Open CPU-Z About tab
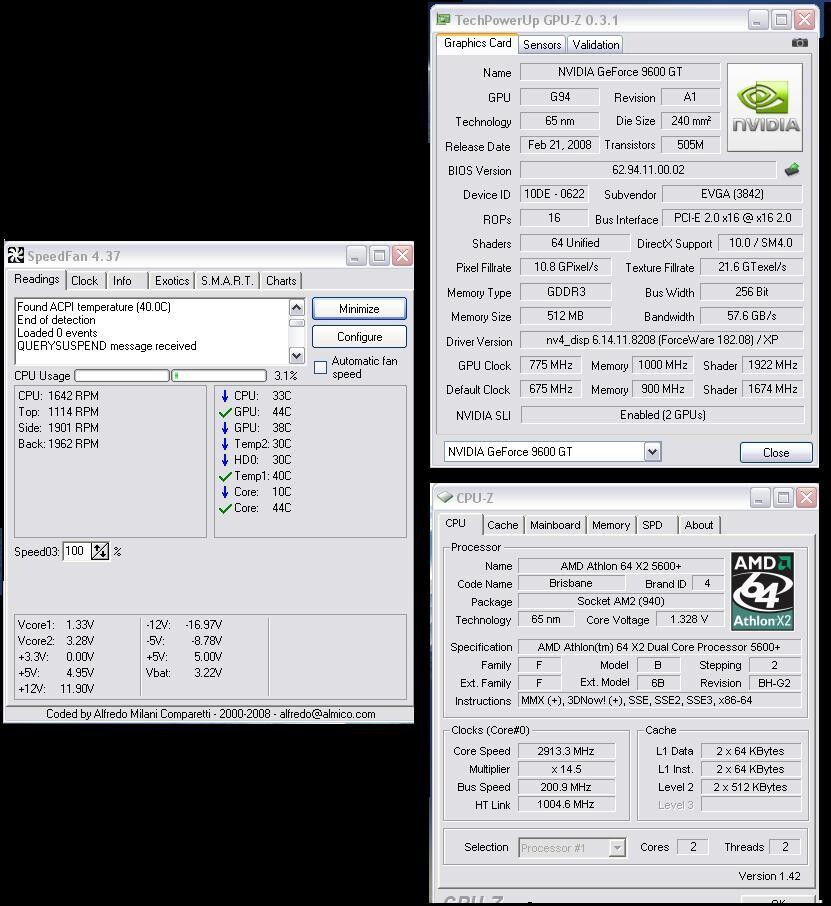This screenshot has height=906, width=831. tap(699, 525)
